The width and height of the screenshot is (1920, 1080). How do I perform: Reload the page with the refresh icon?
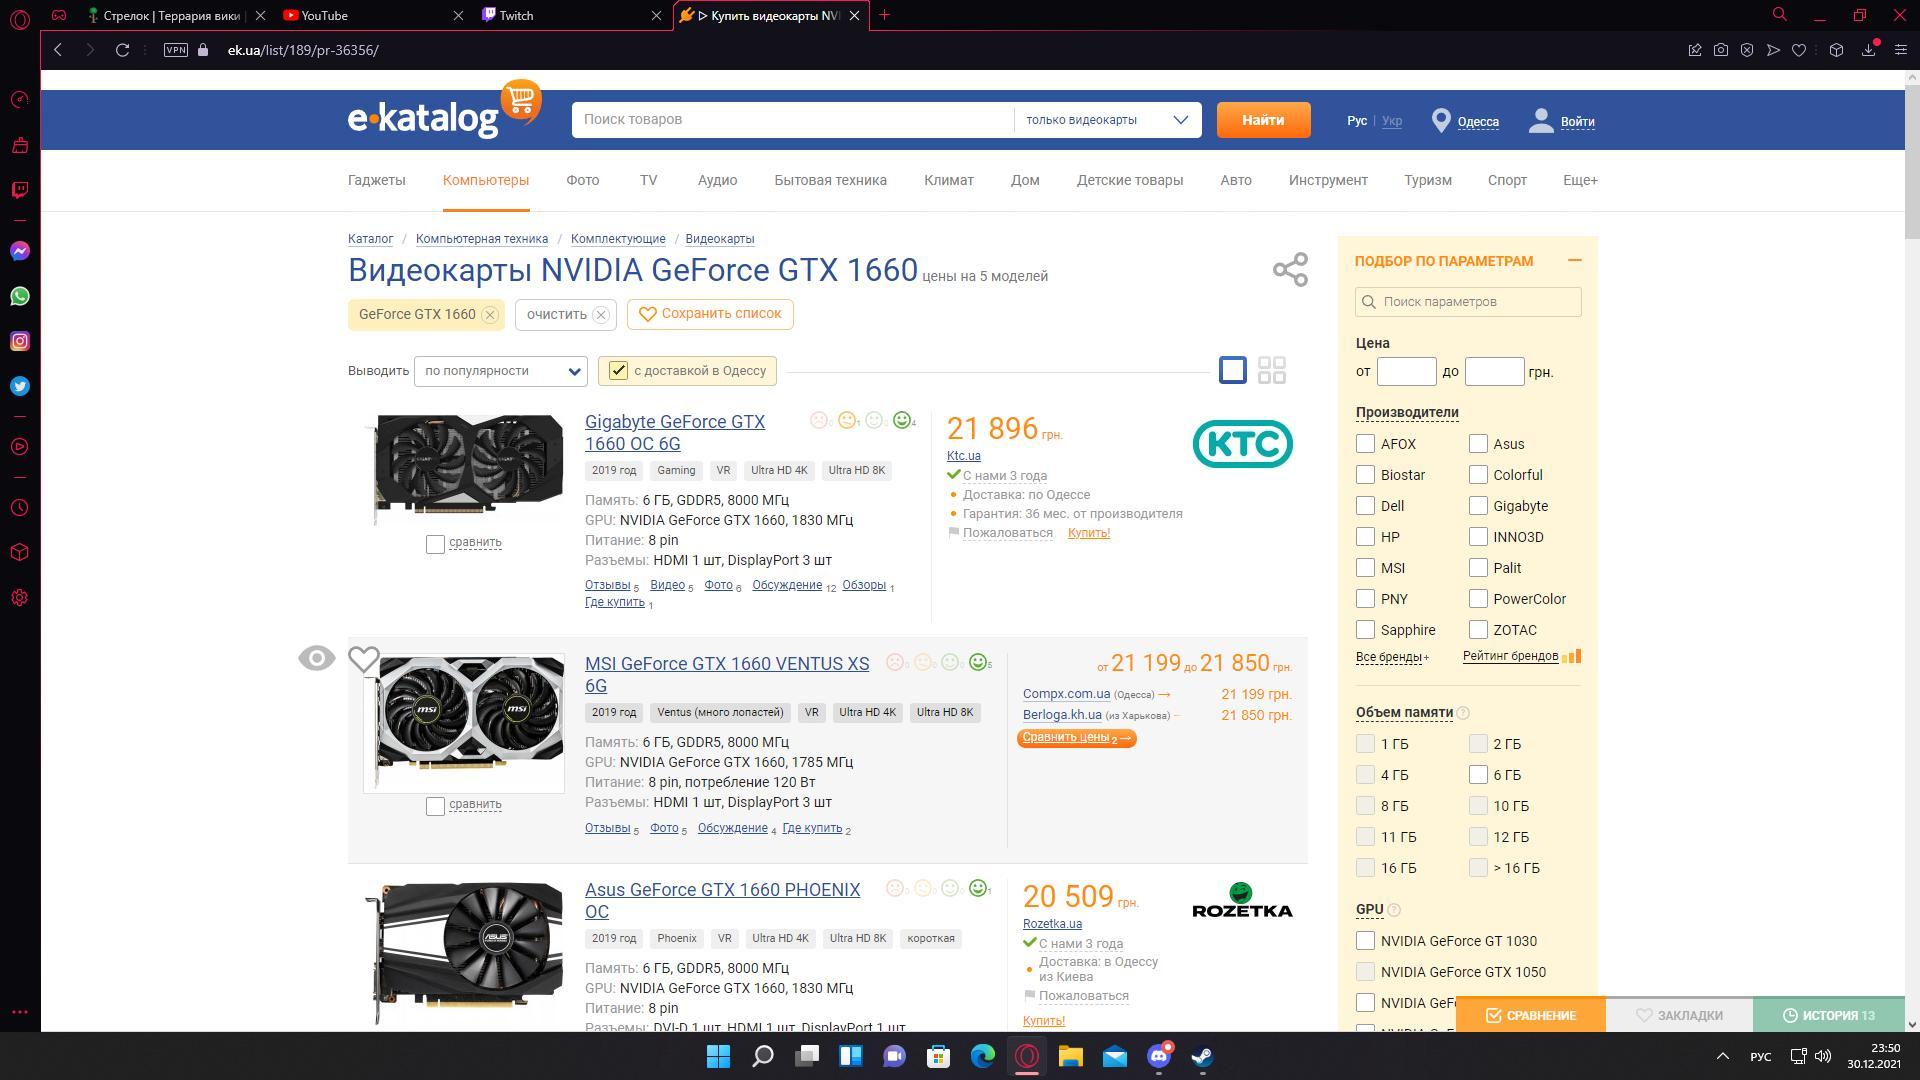click(x=122, y=50)
